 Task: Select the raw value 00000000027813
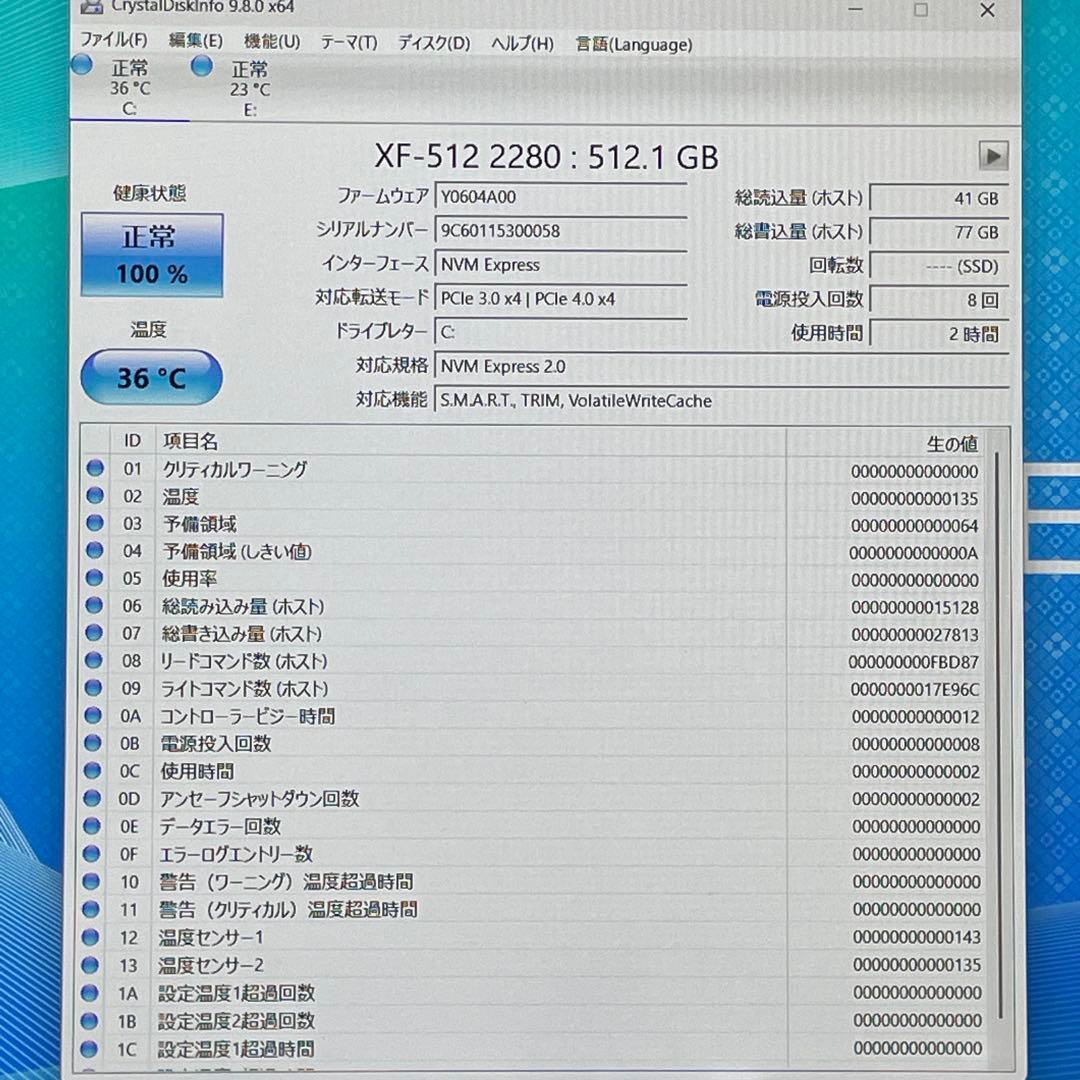pyautogui.click(x=915, y=634)
